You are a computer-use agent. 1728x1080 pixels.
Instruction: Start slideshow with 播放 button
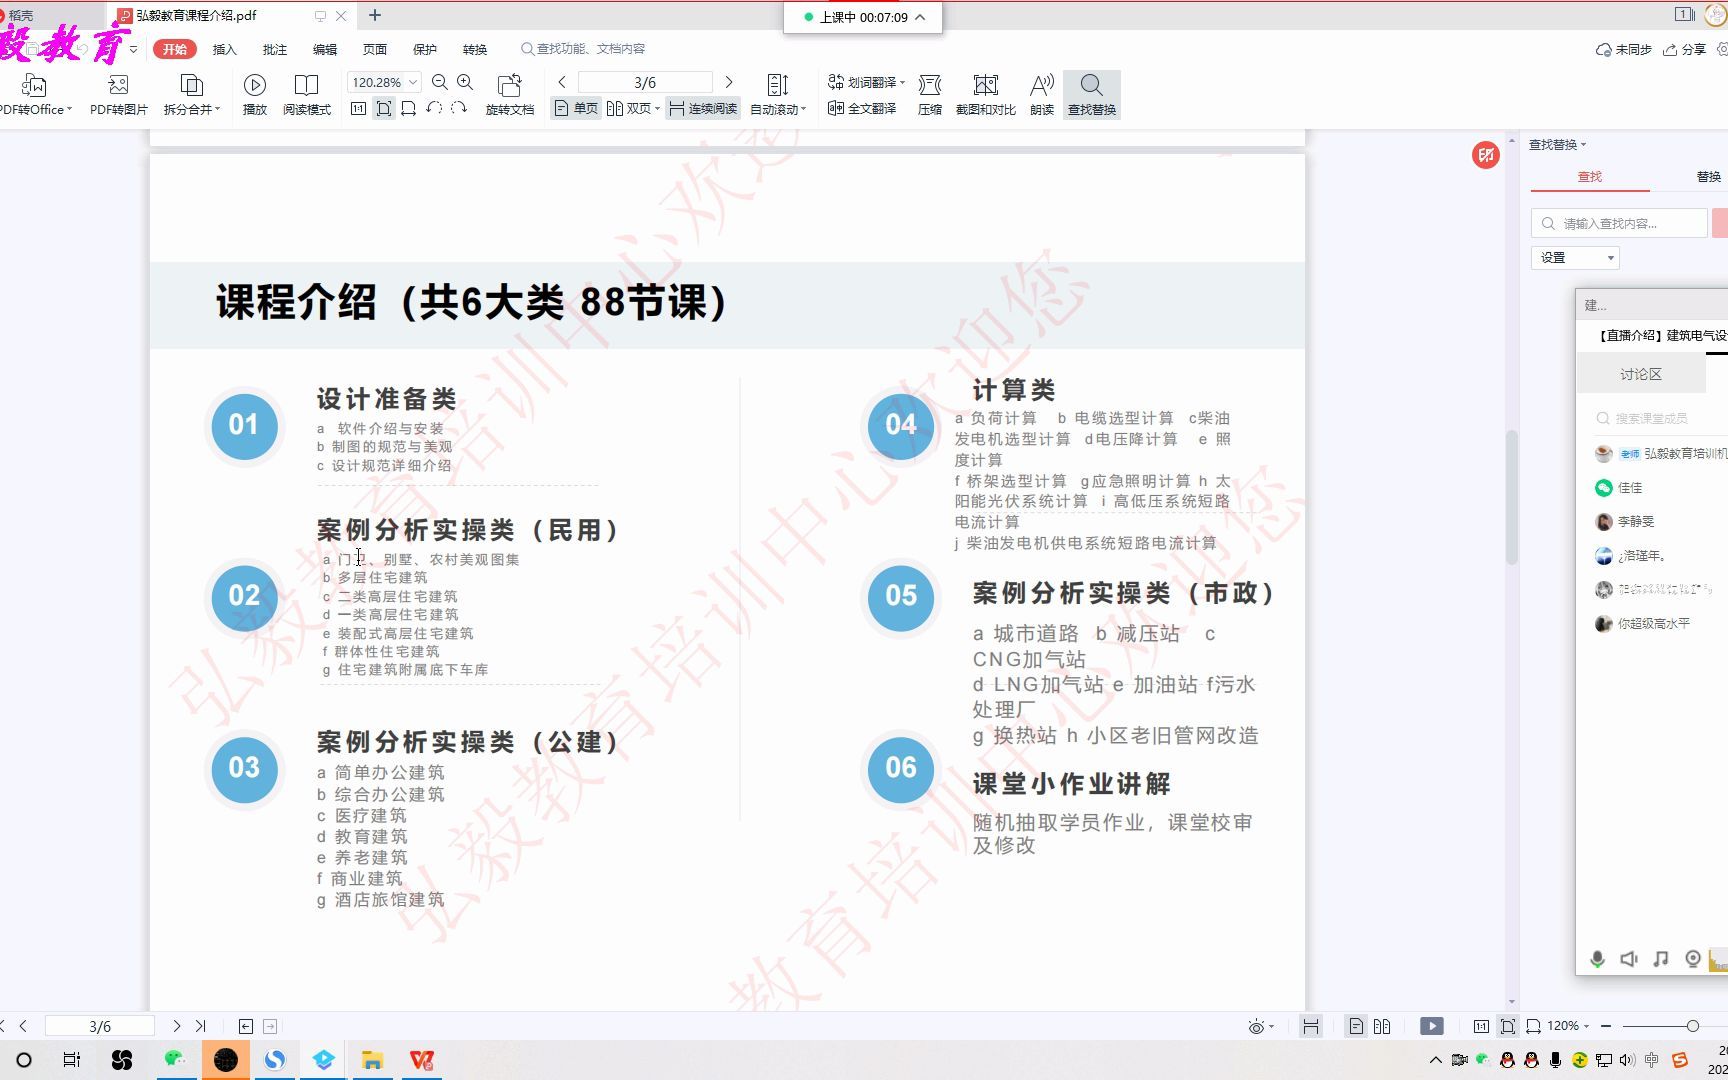[255, 95]
